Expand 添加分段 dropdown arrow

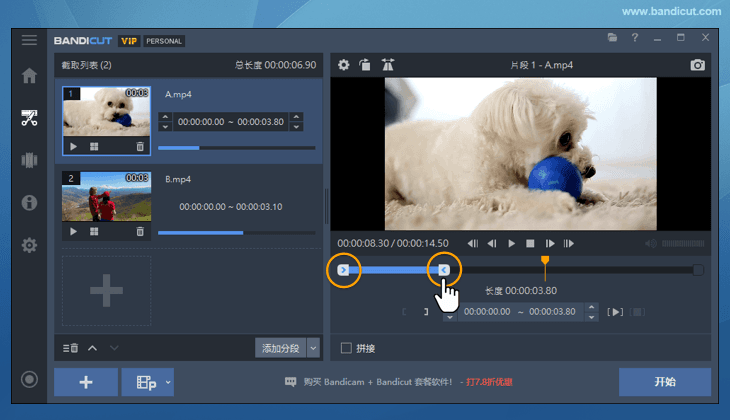click(314, 348)
